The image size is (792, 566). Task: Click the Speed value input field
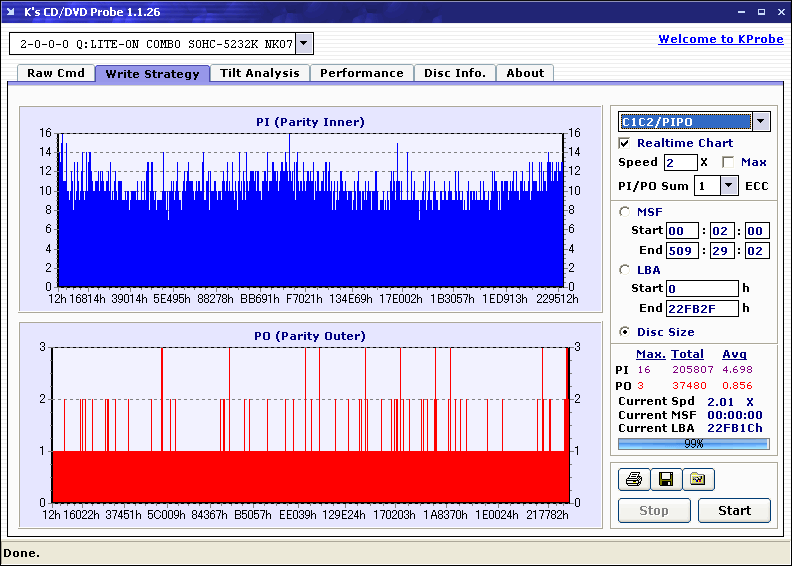point(680,162)
